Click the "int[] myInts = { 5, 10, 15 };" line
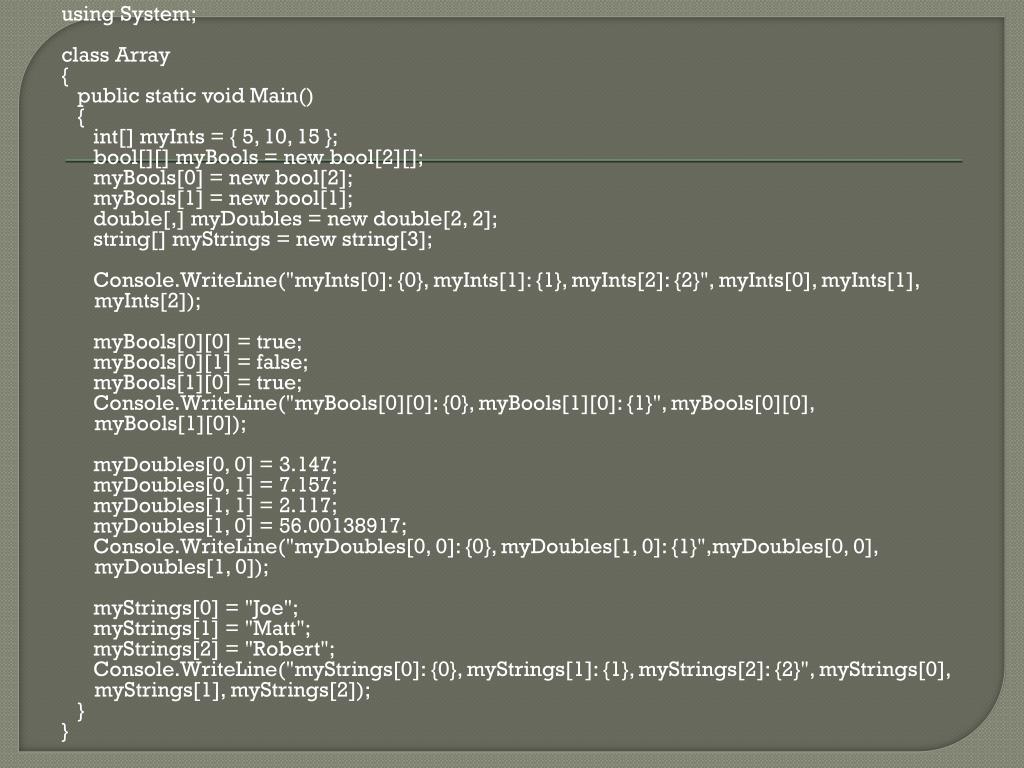The width and height of the screenshot is (1024, 768). coord(216,136)
